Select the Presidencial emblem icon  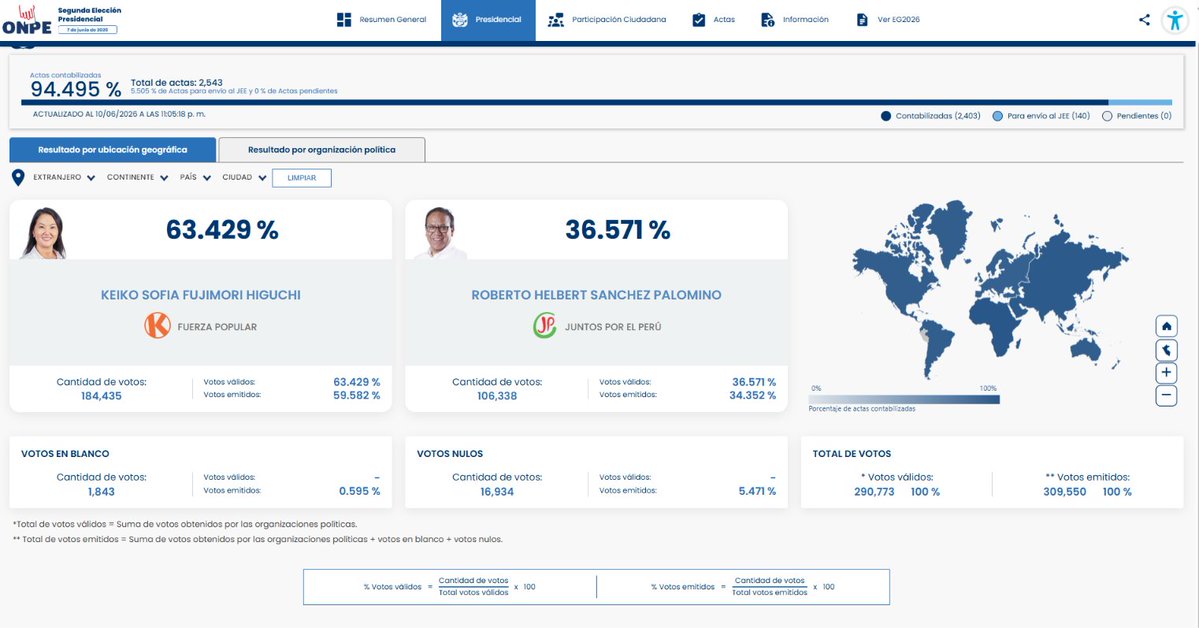pyautogui.click(x=460, y=20)
